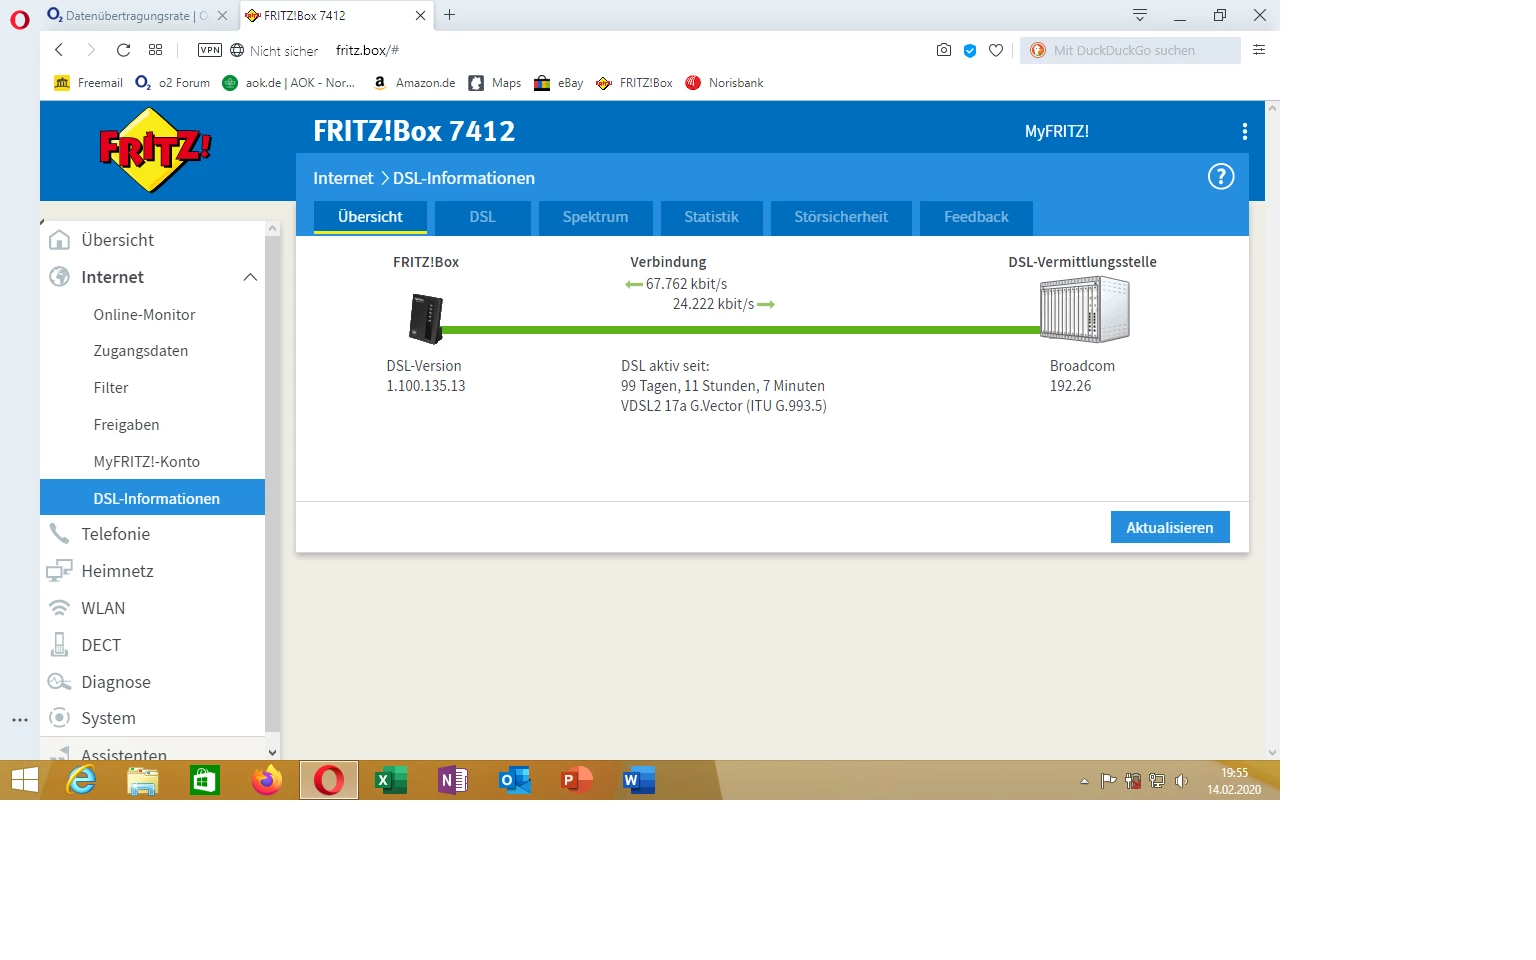This screenshot has width=1536, height=960.
Task: Click the volume speaker tray icon
Action: pyautogui.click(x=1181, y=781)
